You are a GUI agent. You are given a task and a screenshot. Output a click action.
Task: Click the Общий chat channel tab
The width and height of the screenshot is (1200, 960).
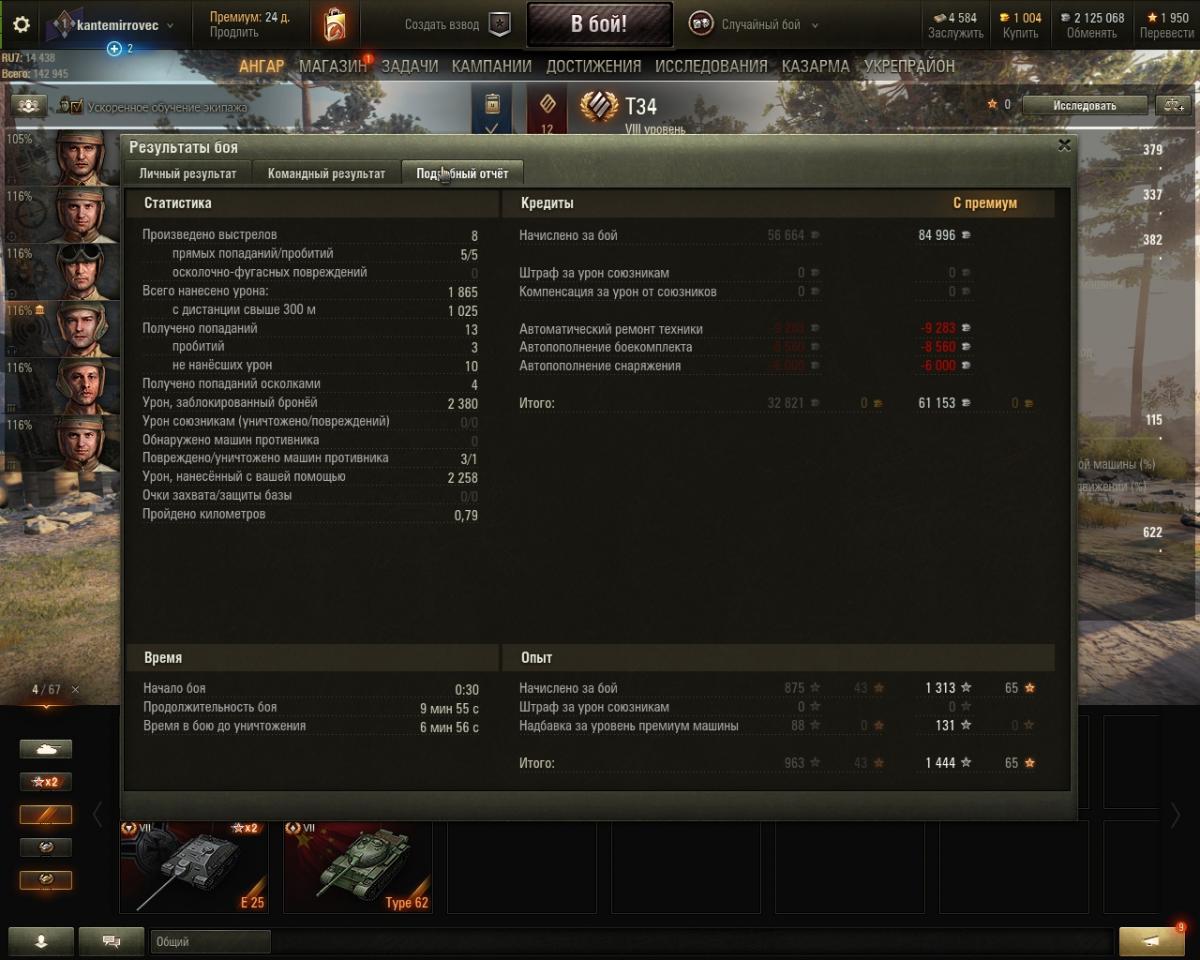click(x=210, y=941)
